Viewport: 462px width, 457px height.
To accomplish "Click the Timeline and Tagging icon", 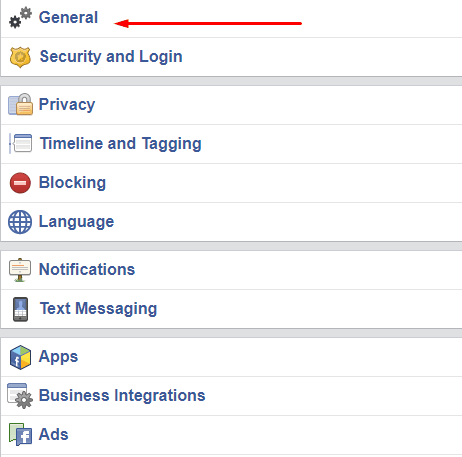I will coord(20,143).
